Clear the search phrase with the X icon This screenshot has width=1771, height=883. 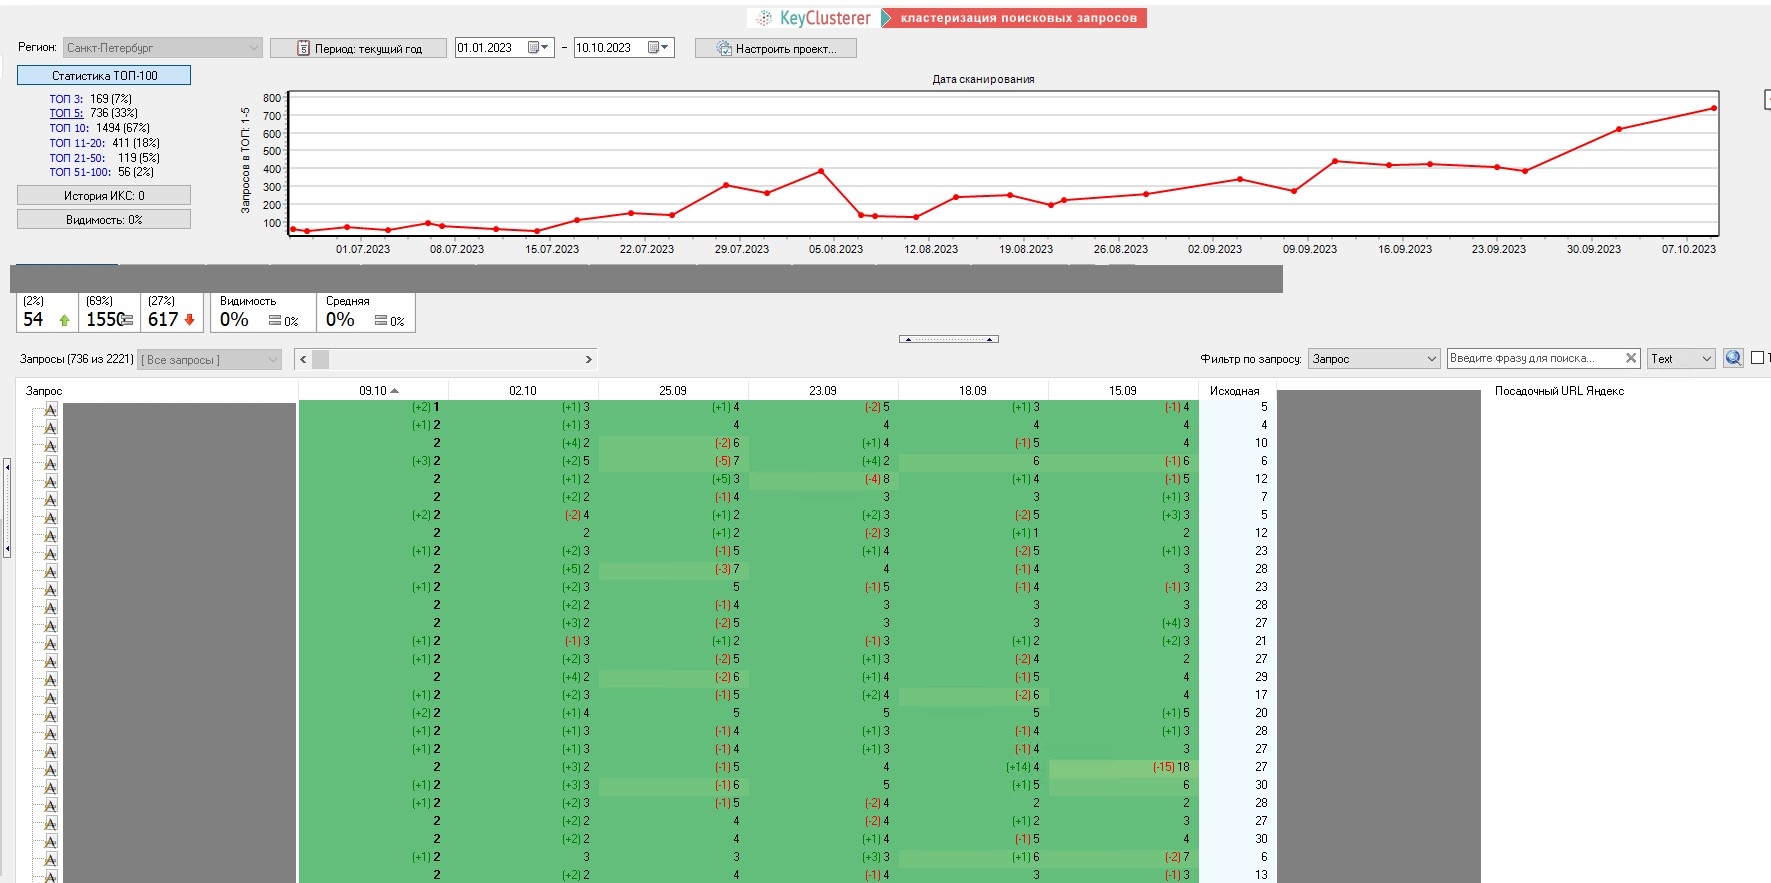point(1631,358)
